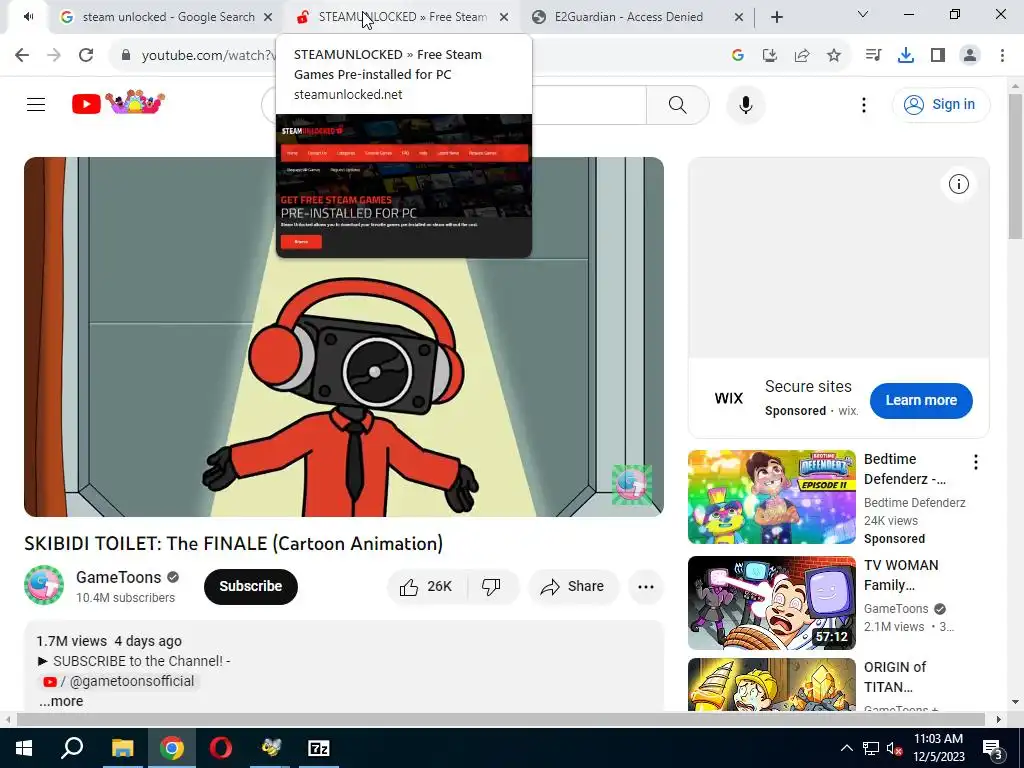Share this page icon in address bar
Screen dimensions: 1024x768
pyautogui.click(x=802, y=56)
